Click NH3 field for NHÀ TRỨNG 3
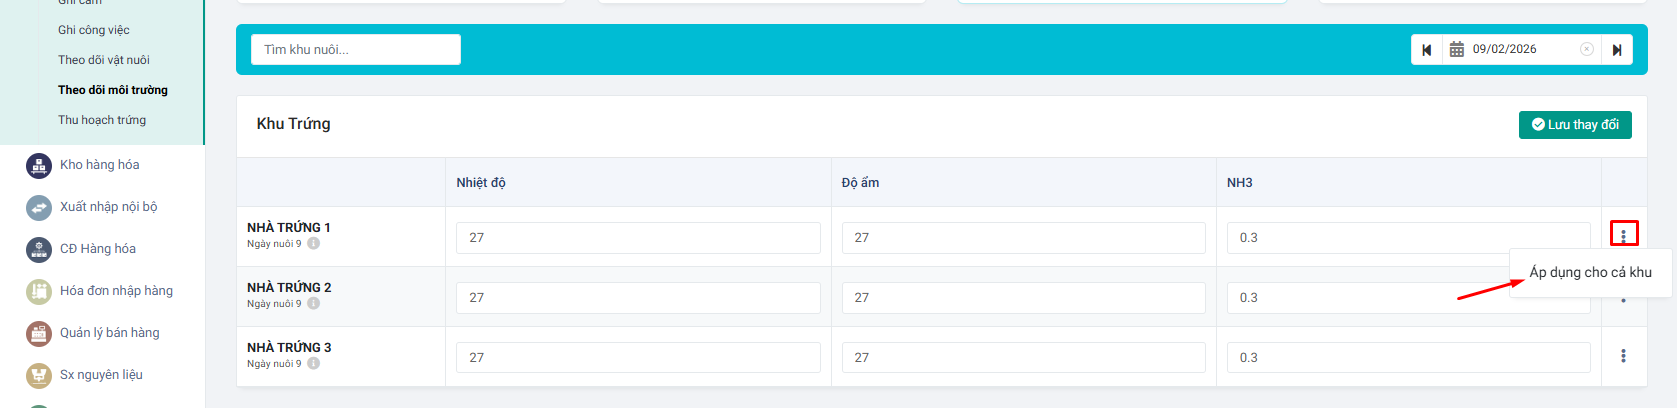The height and width of the screenshot is (408, 1677). tap(1408, 358)
